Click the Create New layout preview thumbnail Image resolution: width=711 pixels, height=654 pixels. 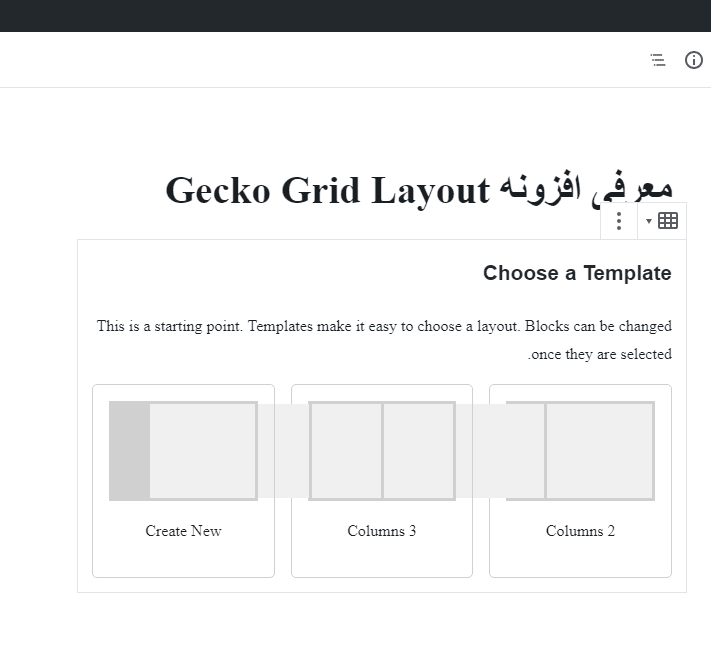[x=183, y=451]
